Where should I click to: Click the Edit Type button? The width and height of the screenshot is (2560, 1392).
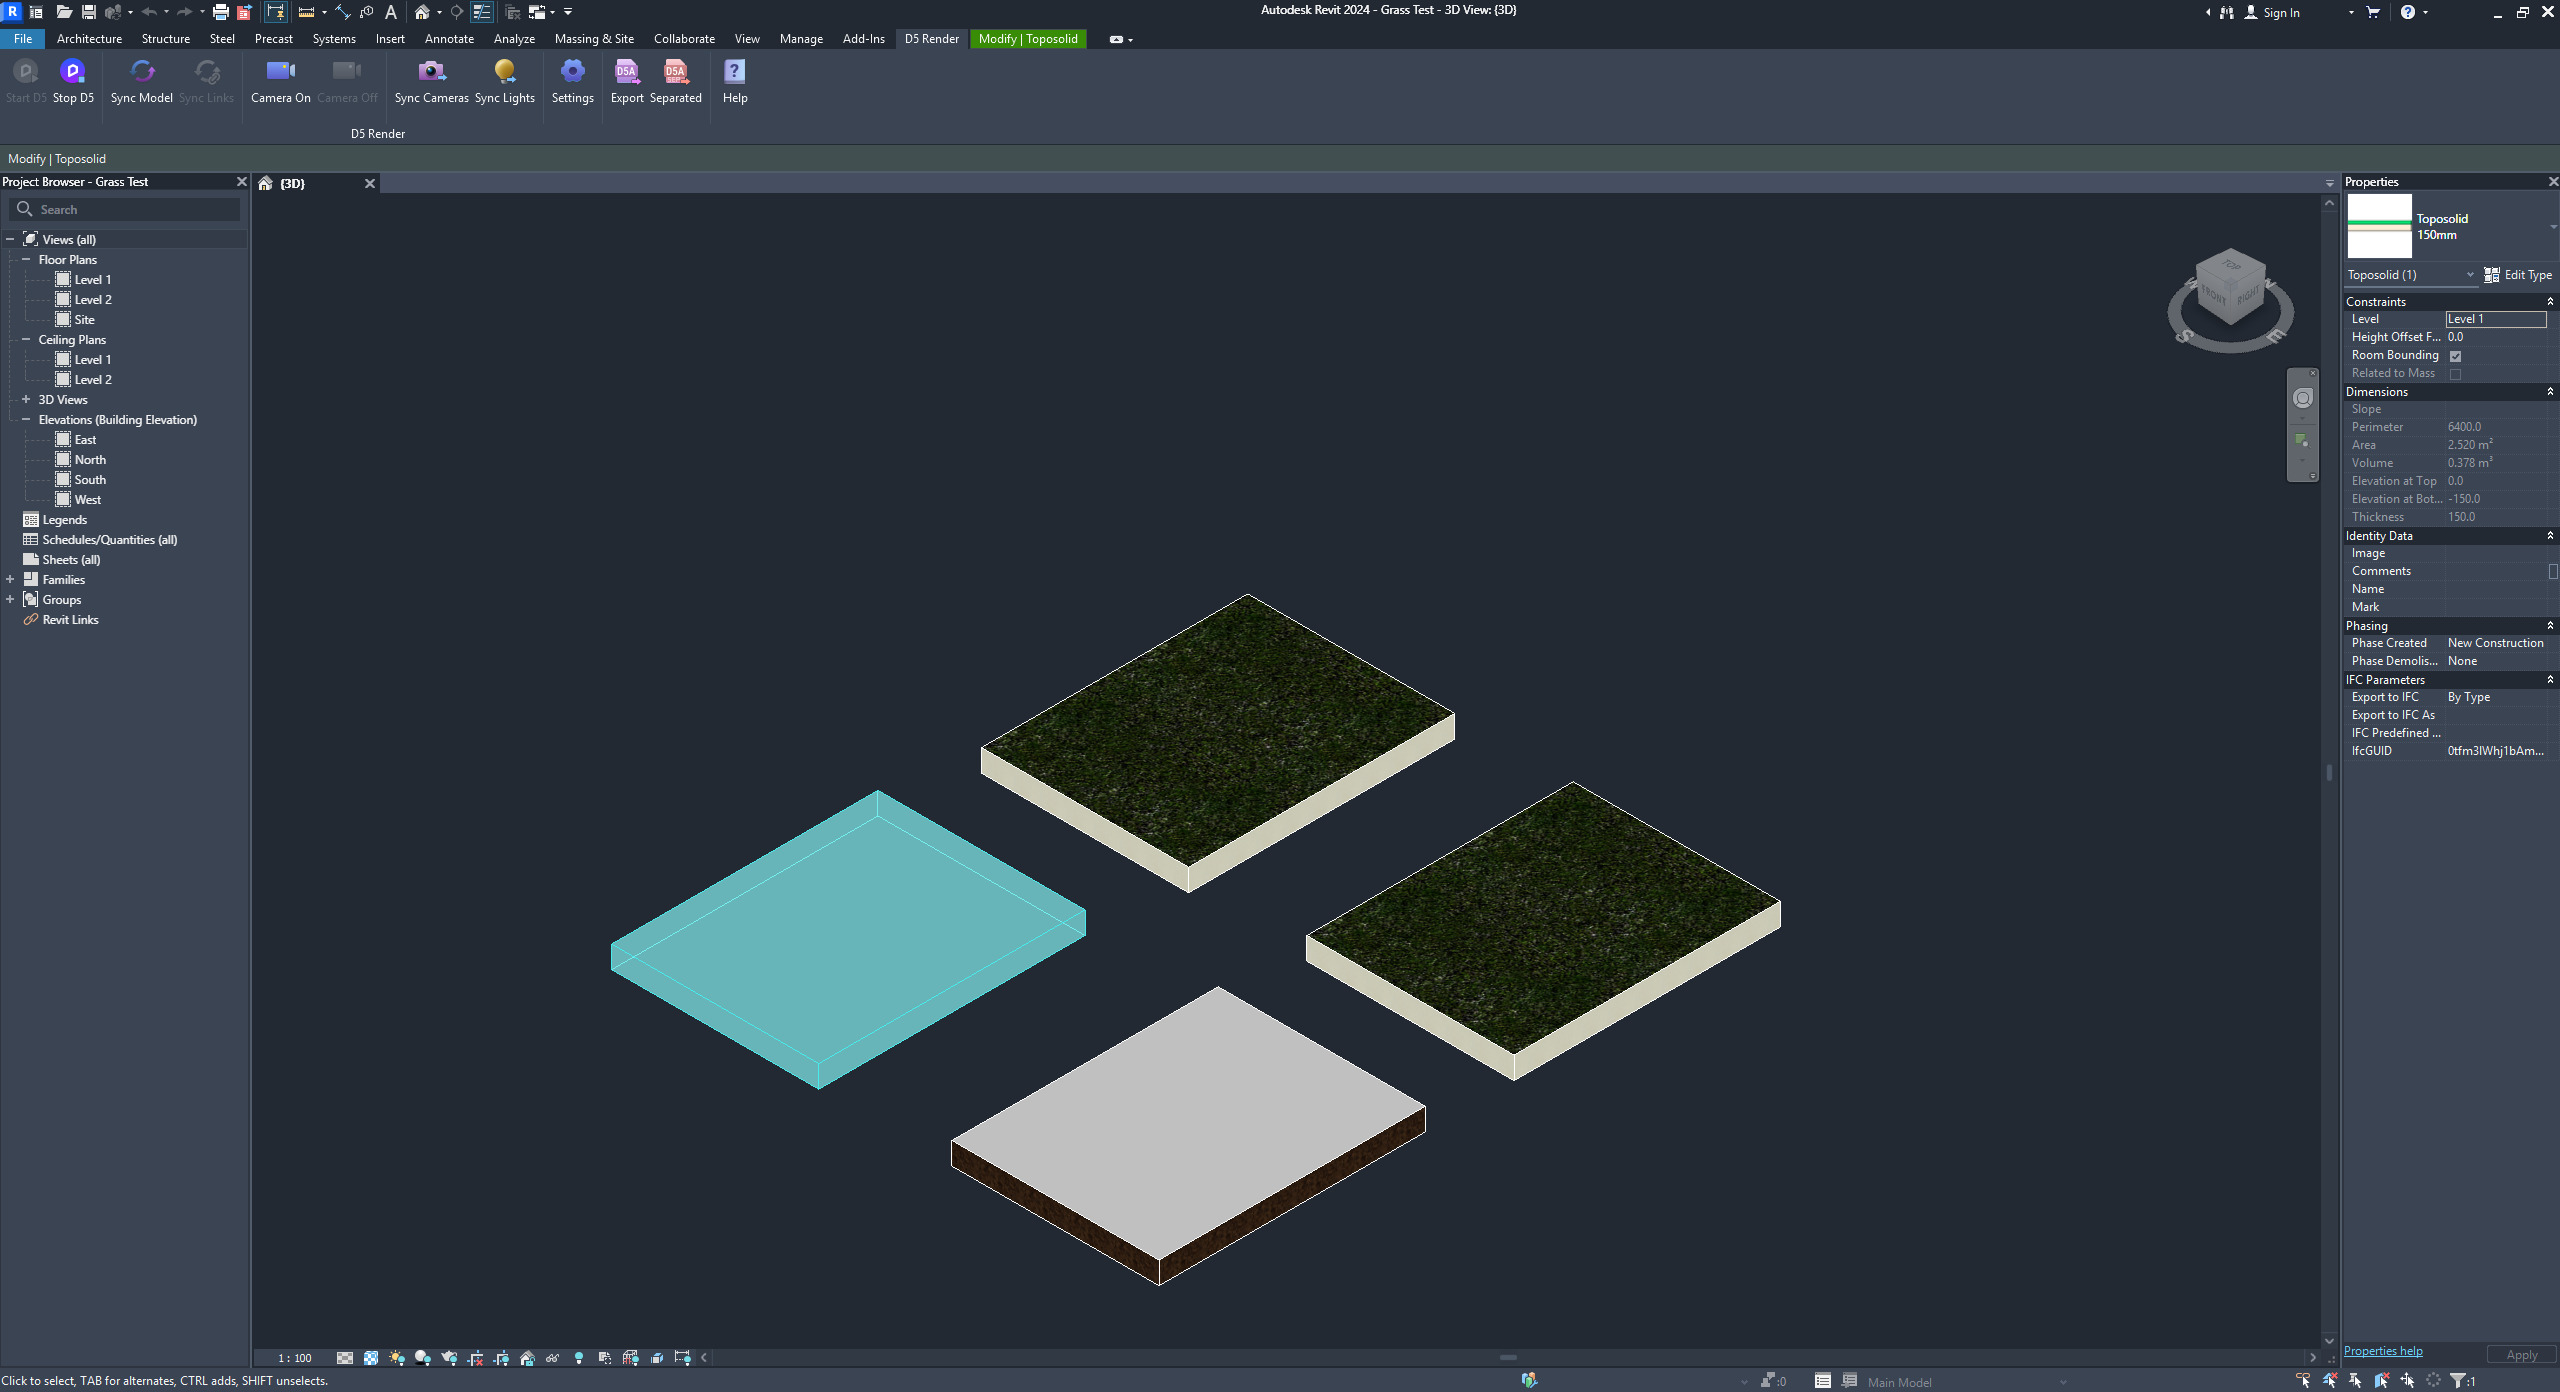[2518, 275]
